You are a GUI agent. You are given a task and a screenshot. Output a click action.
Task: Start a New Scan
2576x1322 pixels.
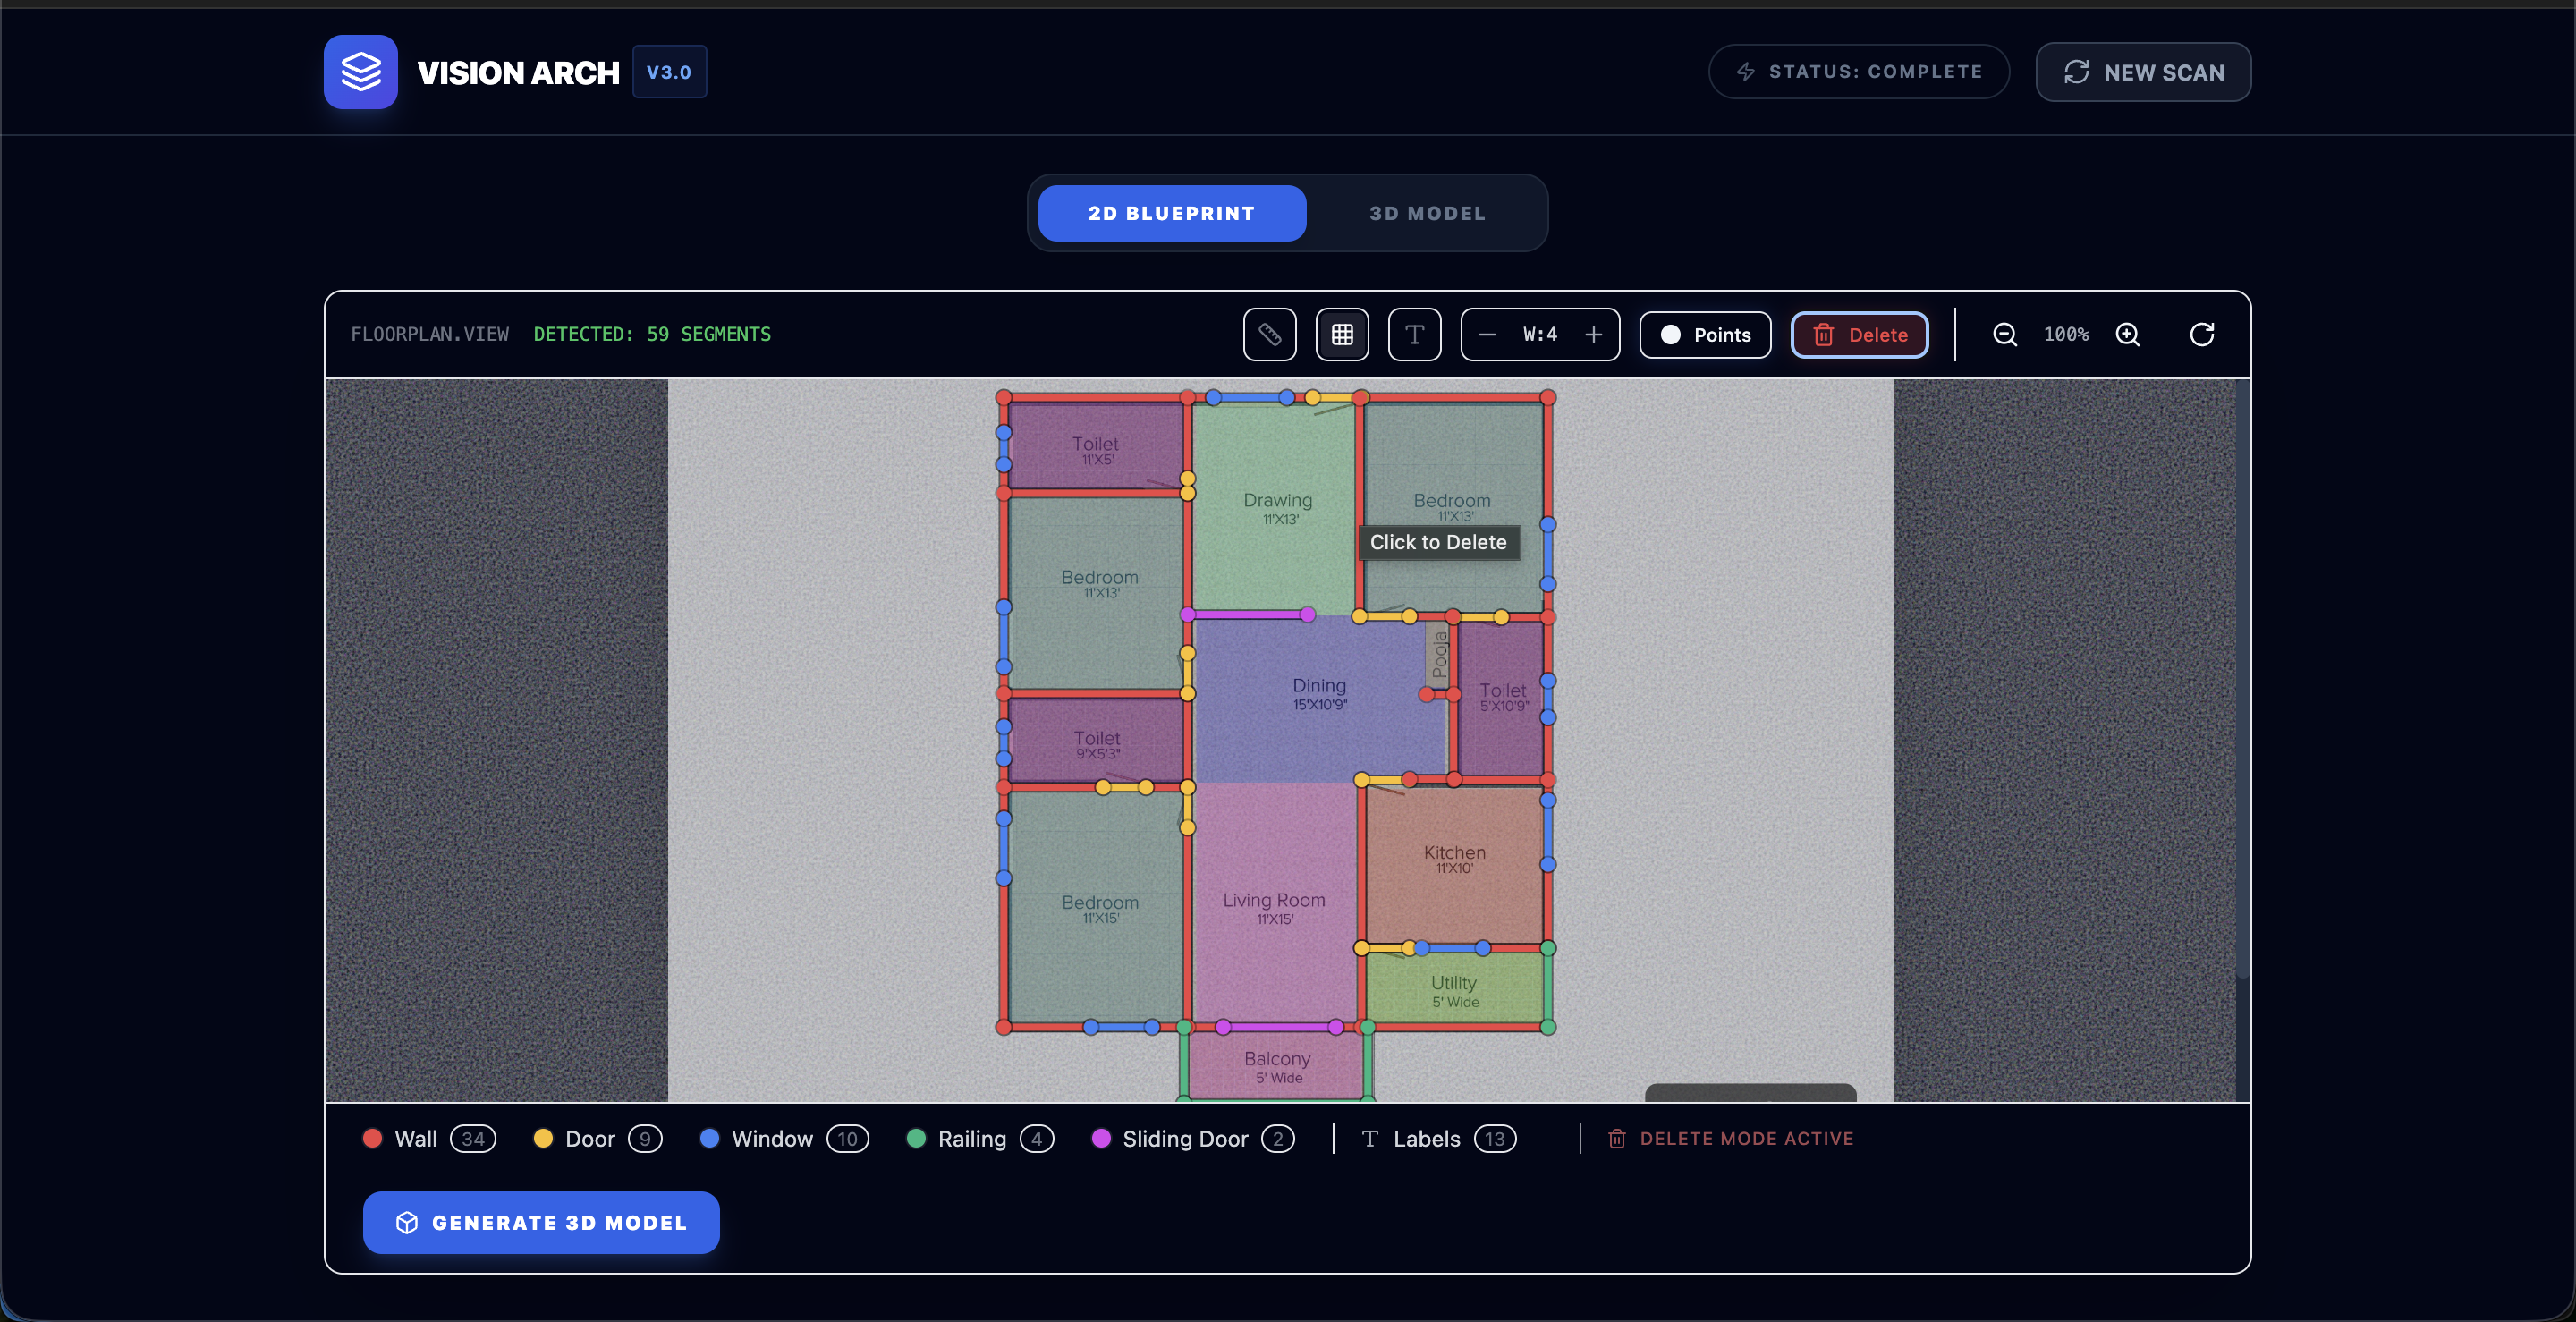pos(2143,72)
